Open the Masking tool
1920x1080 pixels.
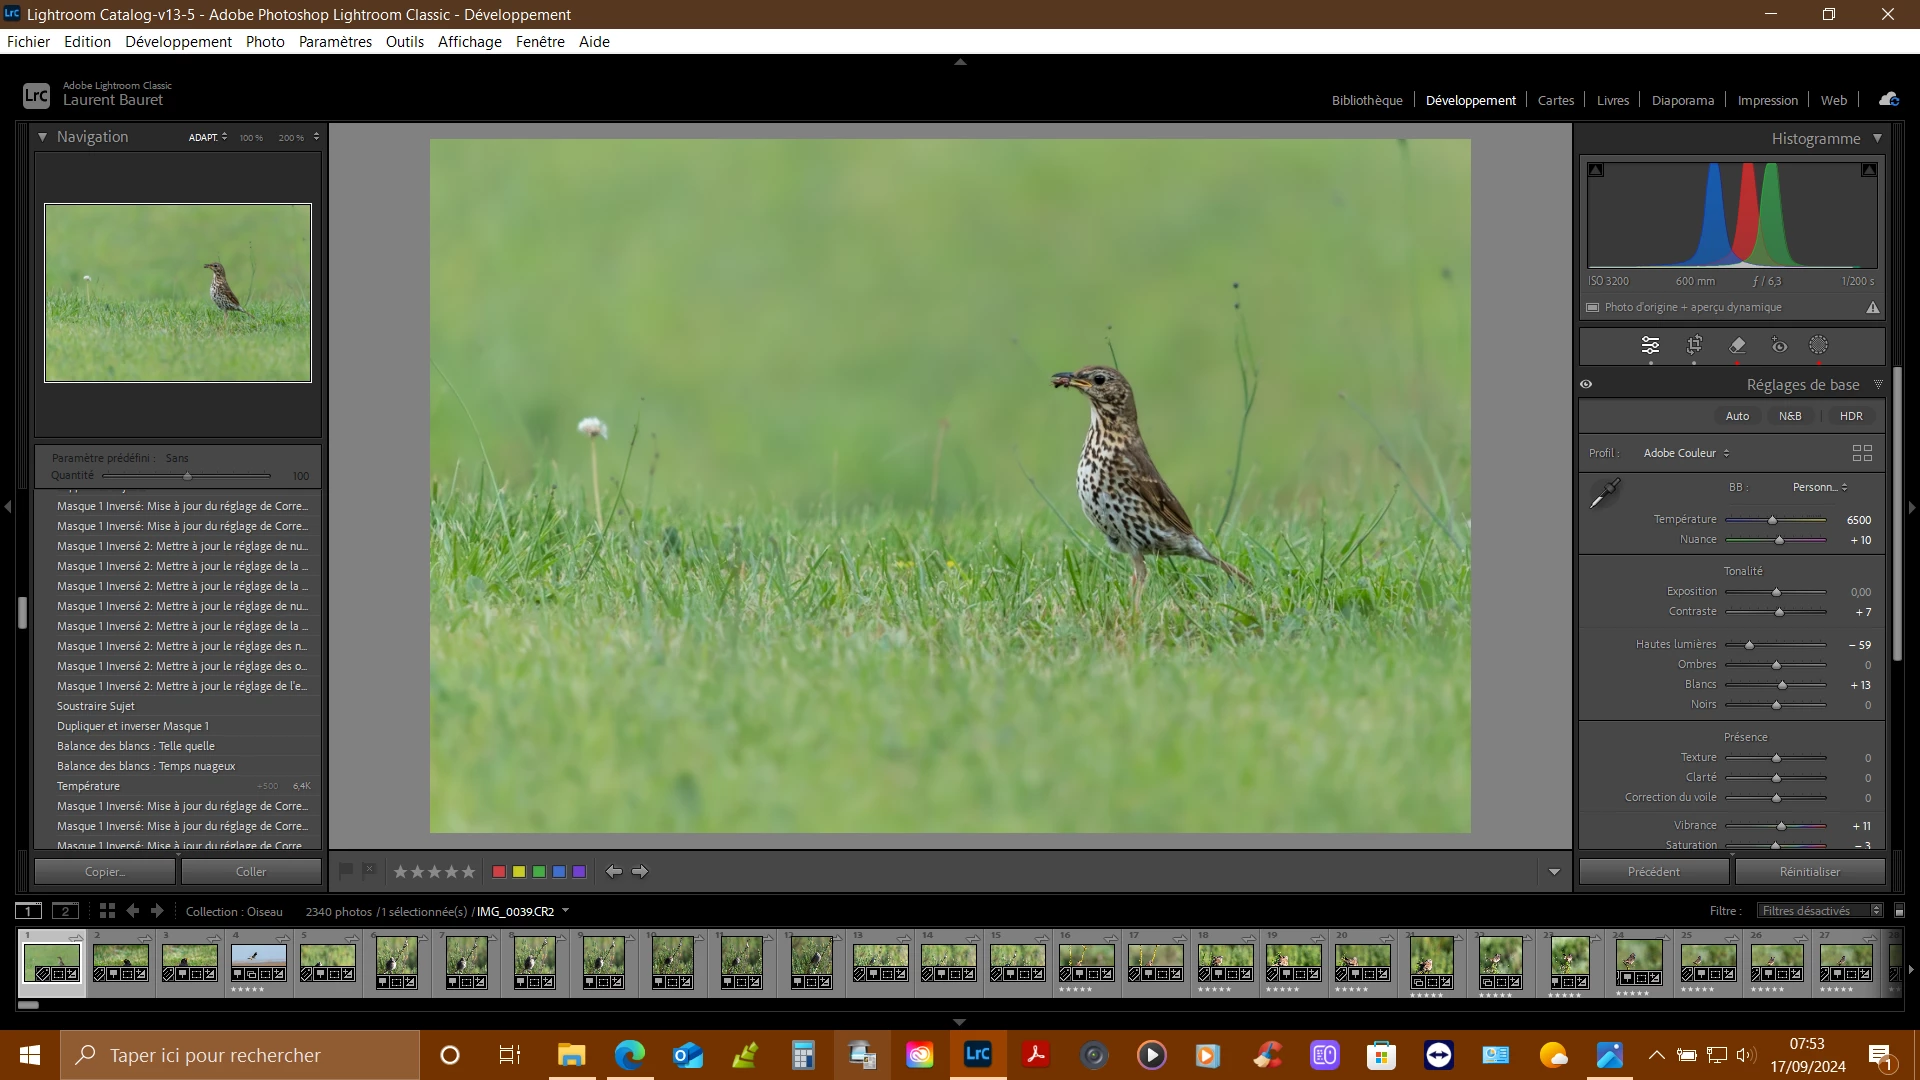point(1819,345)
